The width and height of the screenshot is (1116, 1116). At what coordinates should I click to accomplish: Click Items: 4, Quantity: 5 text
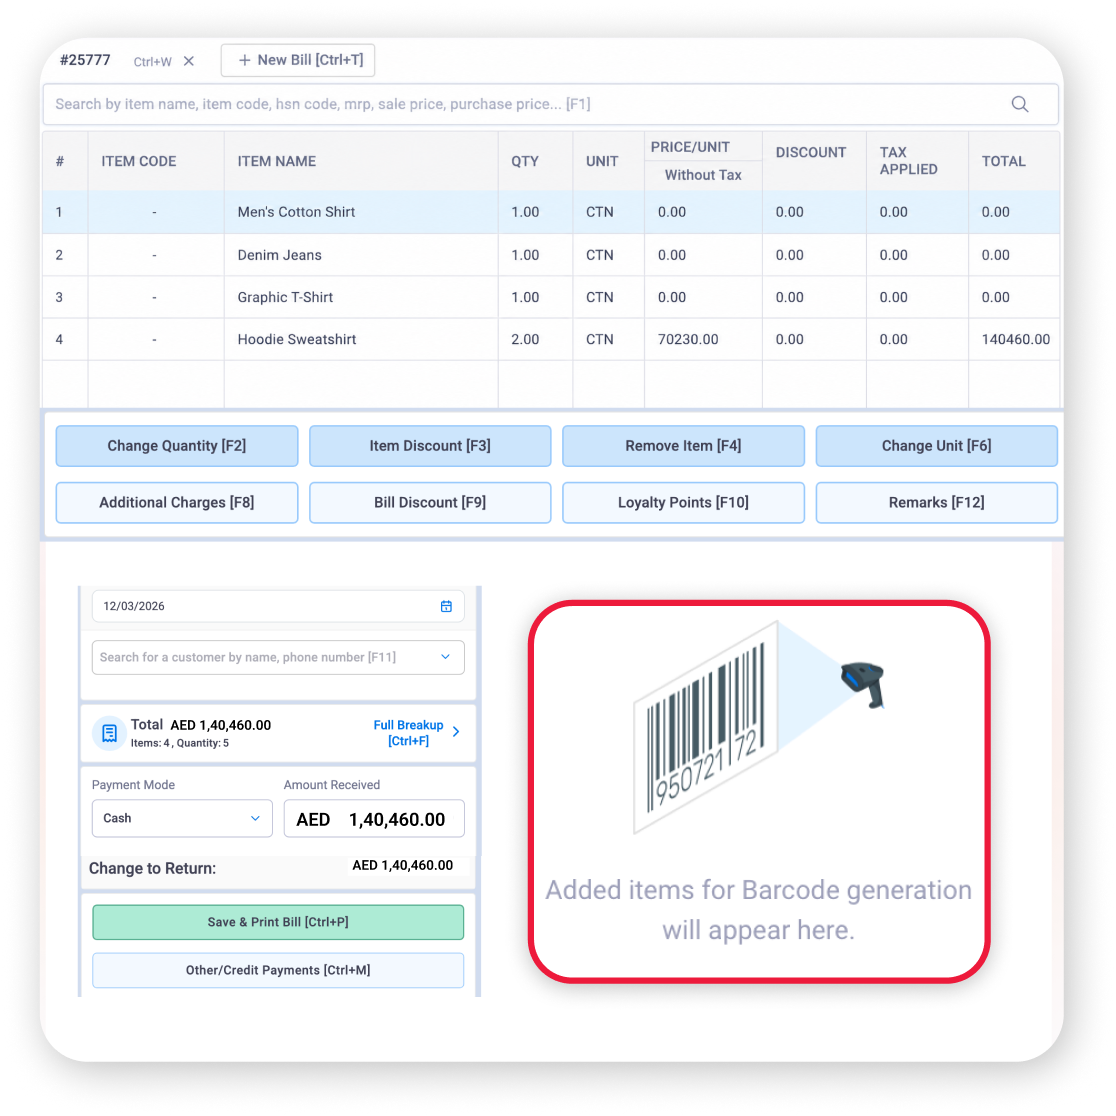coord(180,743)
